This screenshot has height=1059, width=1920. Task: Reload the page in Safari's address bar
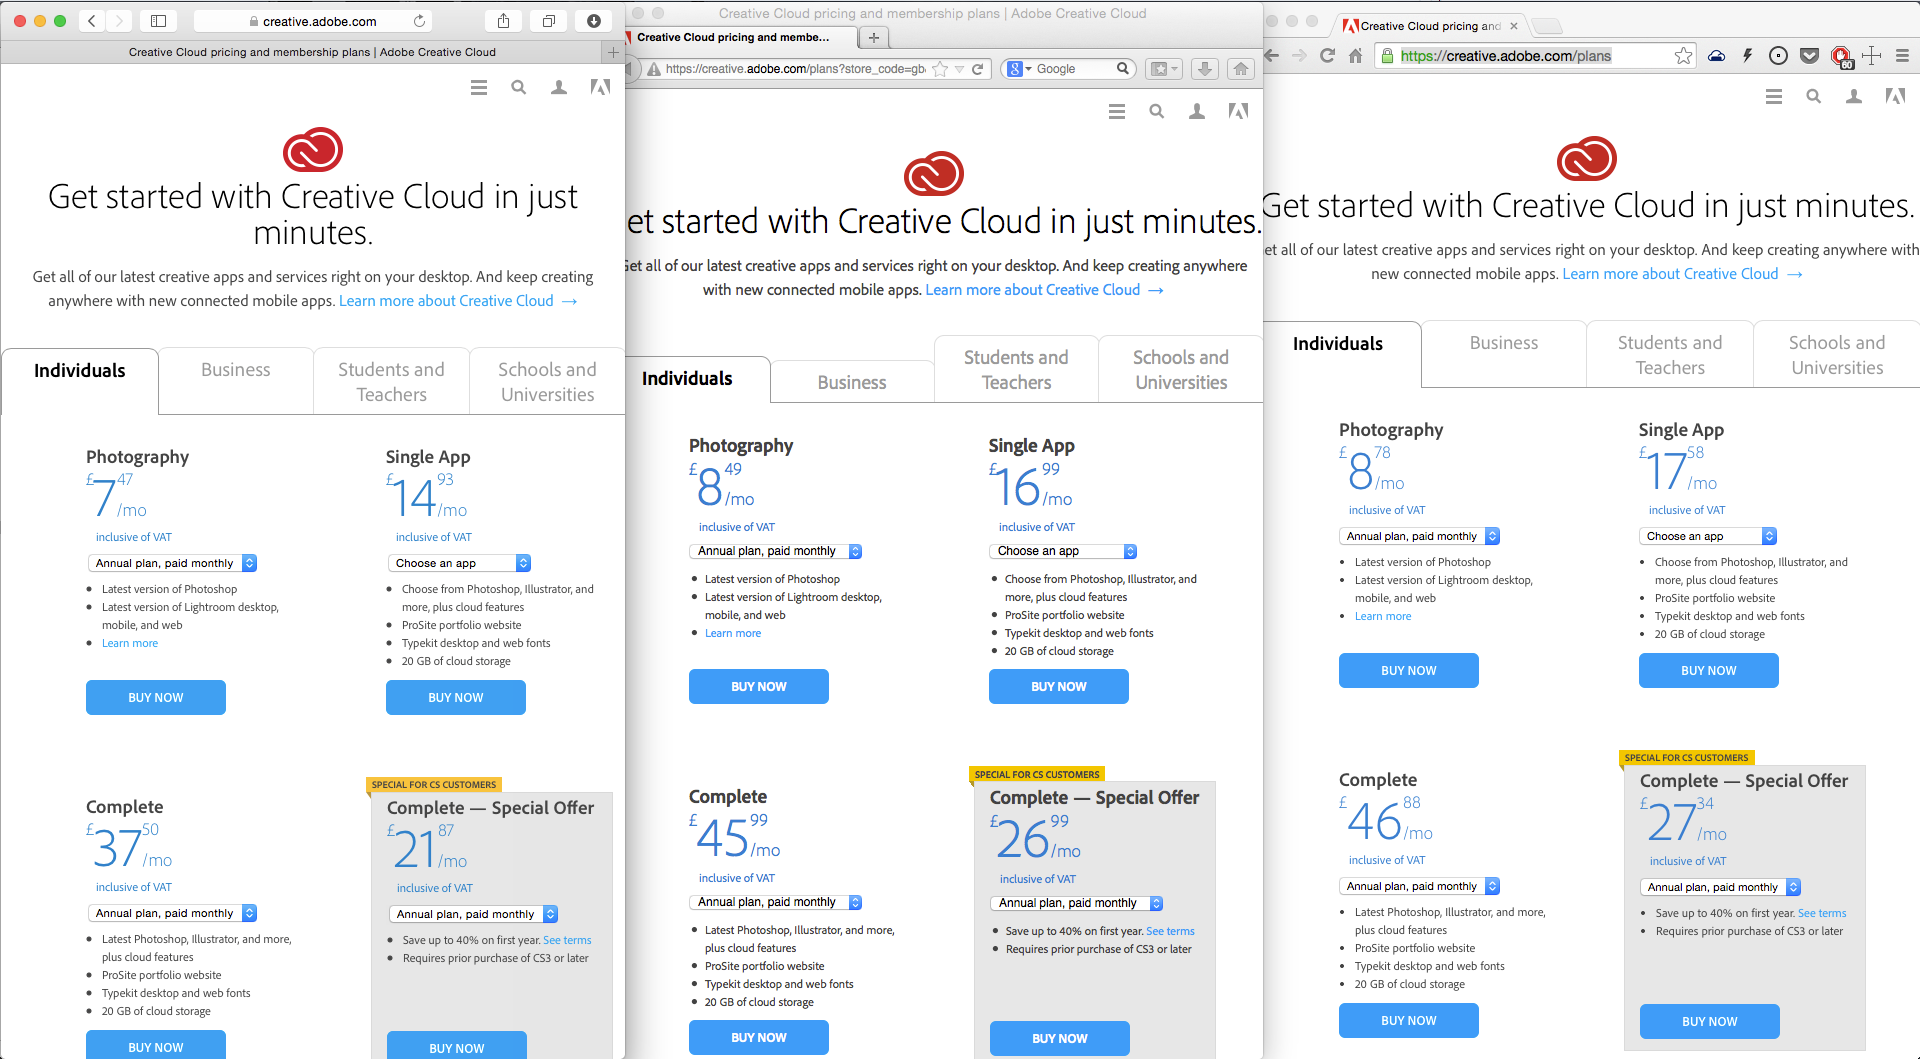tap(419, 21)
